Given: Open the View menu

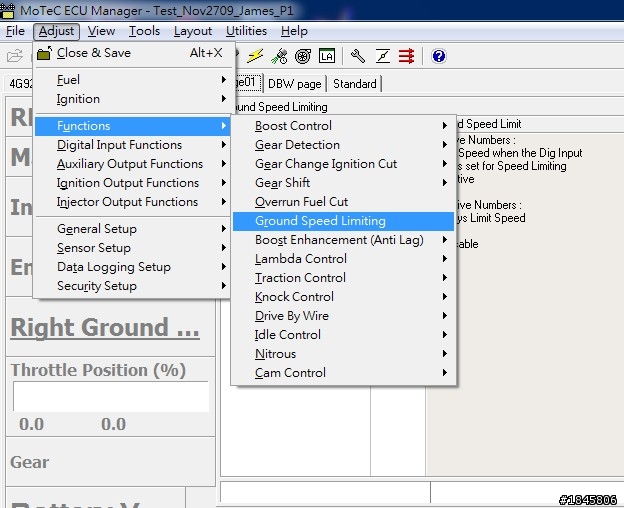Looking at the screenshot, I should tap(101, 31).
